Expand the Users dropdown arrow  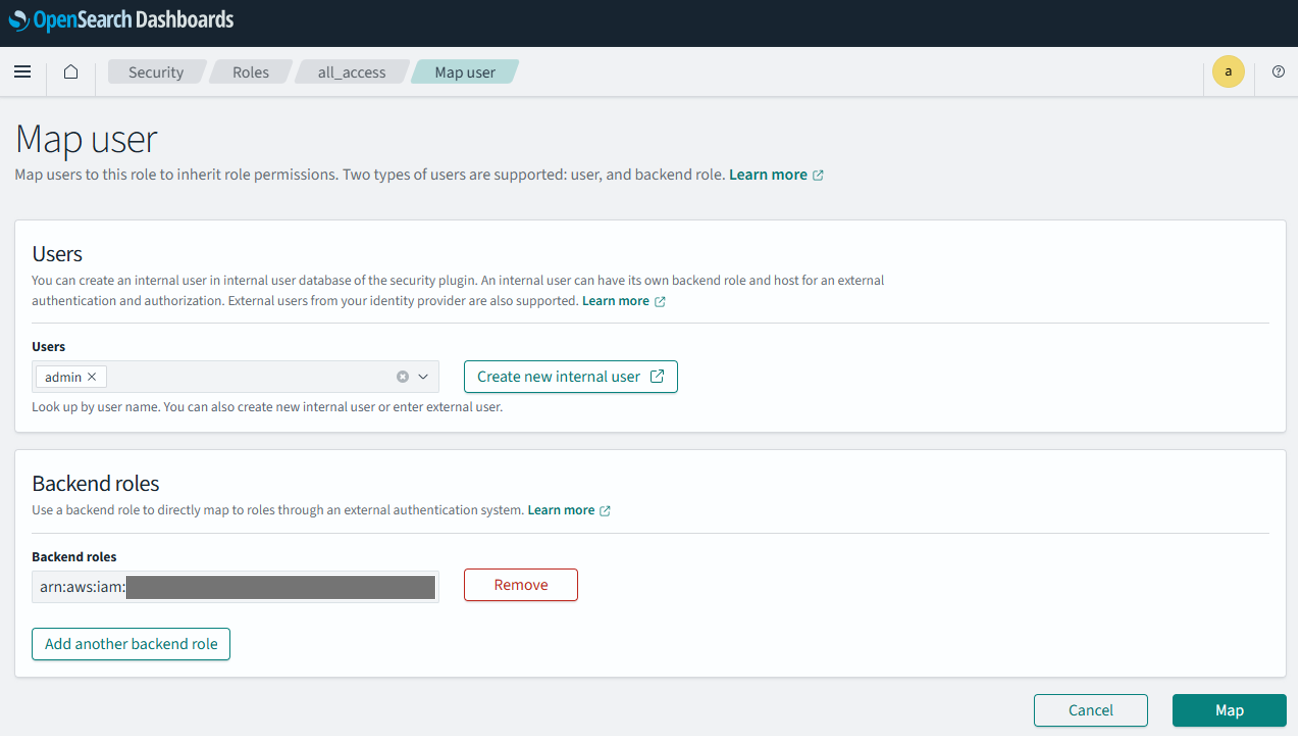(x=423, y=377)
